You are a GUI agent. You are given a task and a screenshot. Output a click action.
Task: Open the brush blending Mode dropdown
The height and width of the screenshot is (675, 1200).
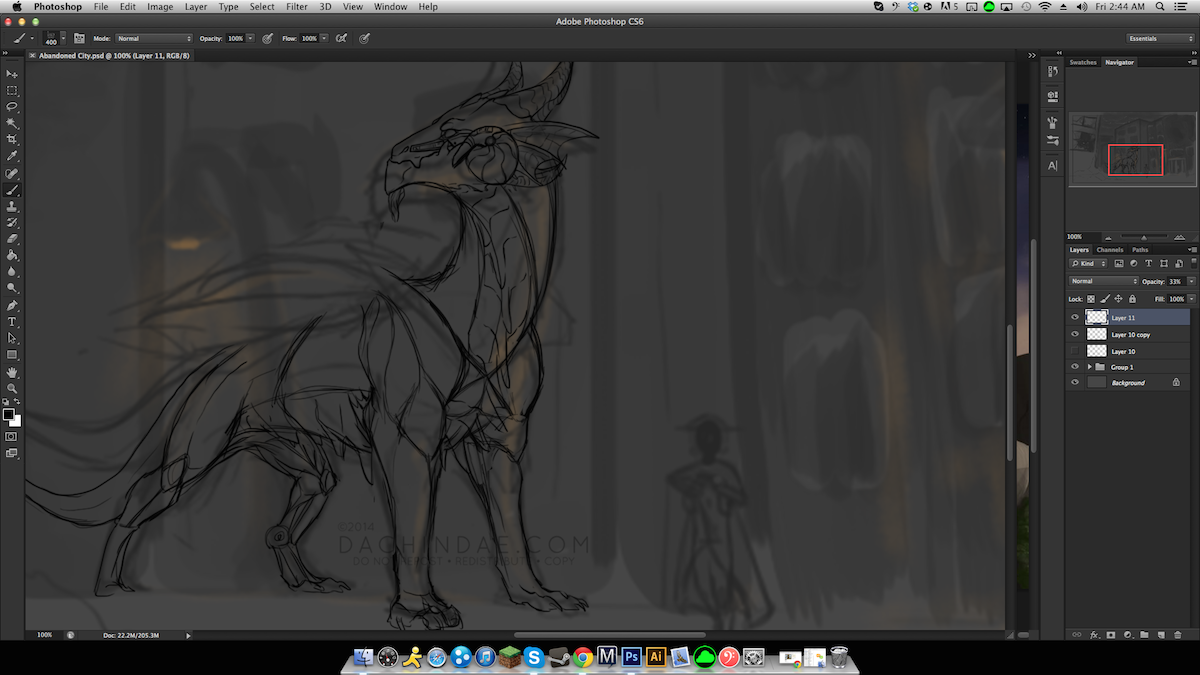point(154,38)
